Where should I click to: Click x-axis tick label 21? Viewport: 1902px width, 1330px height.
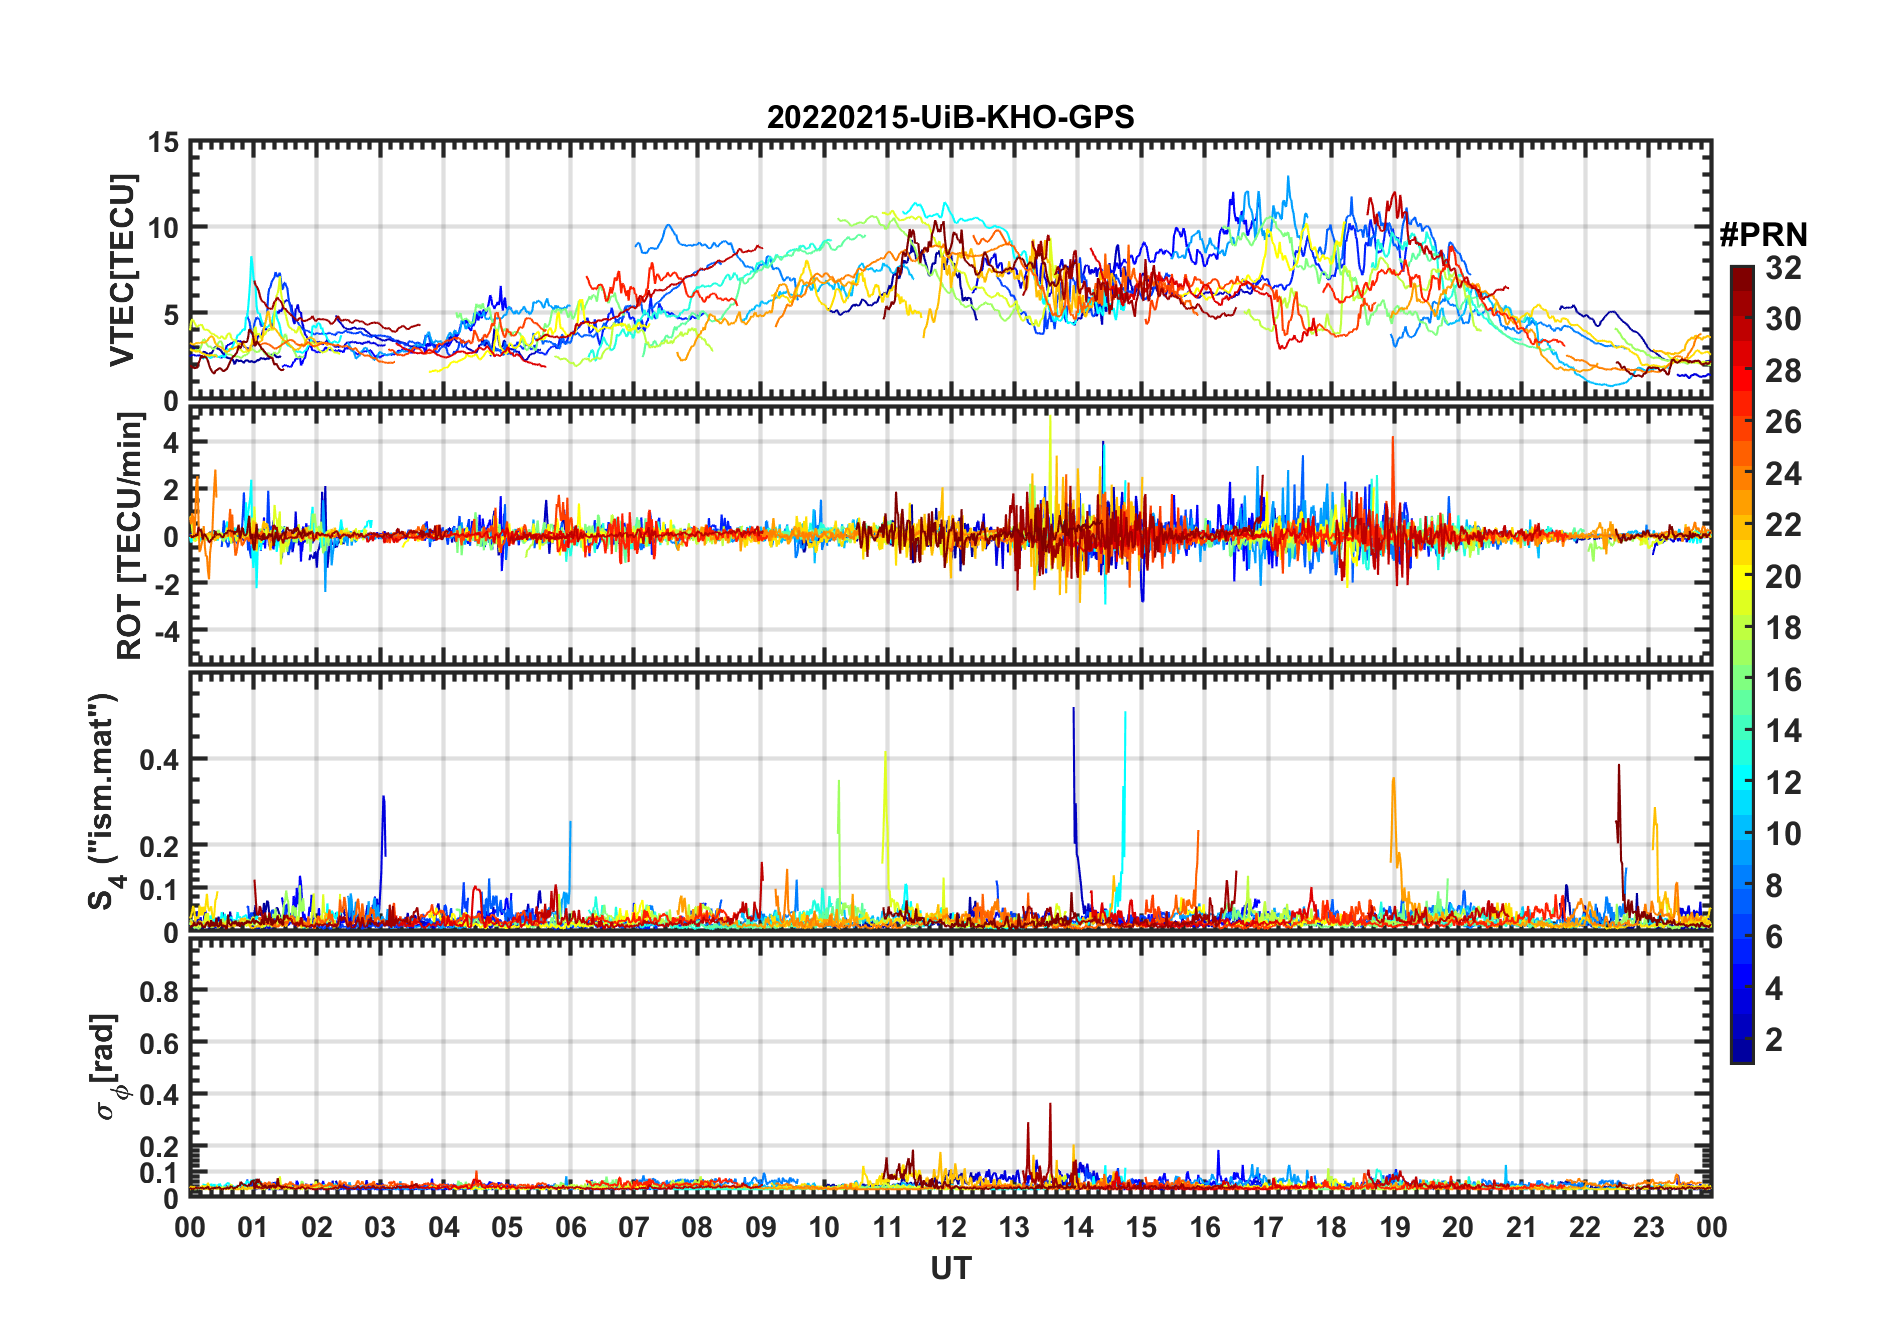click(1521, 1228)
